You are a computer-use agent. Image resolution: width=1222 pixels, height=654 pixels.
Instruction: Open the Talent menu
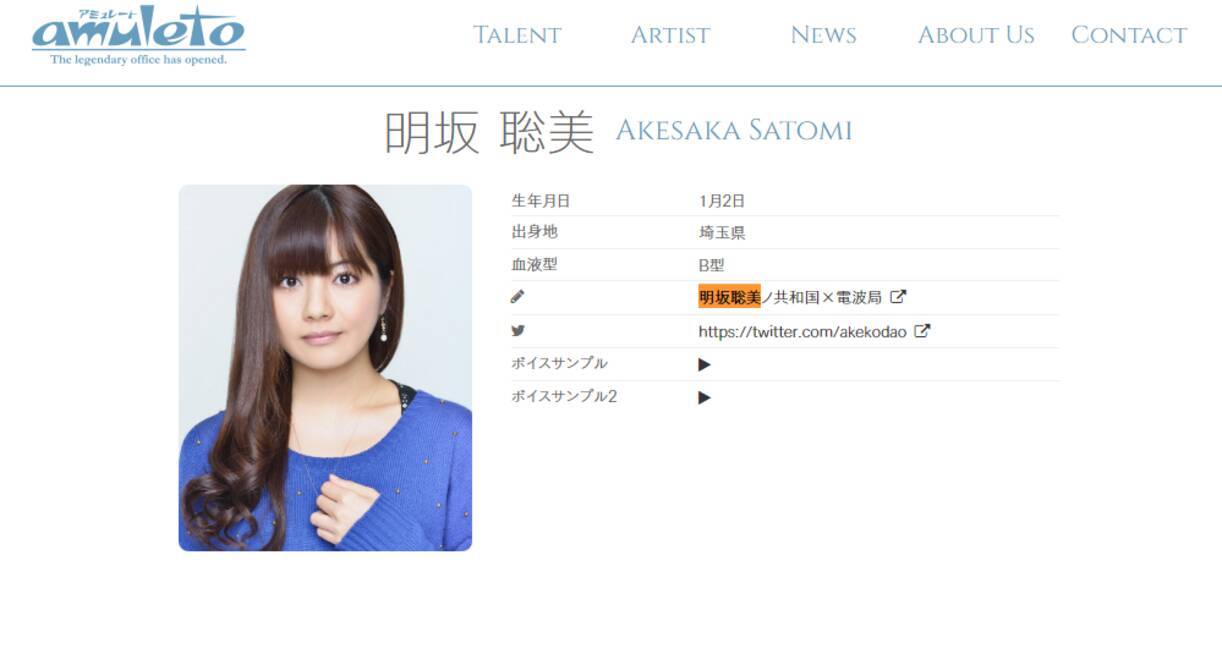[517, 35]
